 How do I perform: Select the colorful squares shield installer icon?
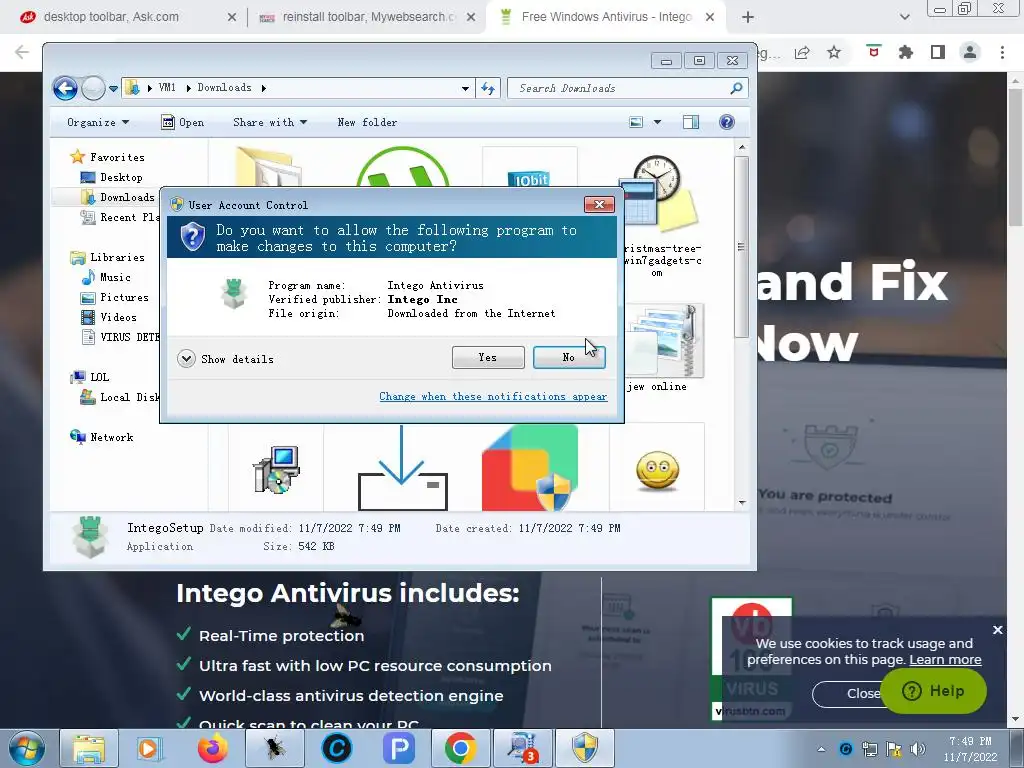530,468
